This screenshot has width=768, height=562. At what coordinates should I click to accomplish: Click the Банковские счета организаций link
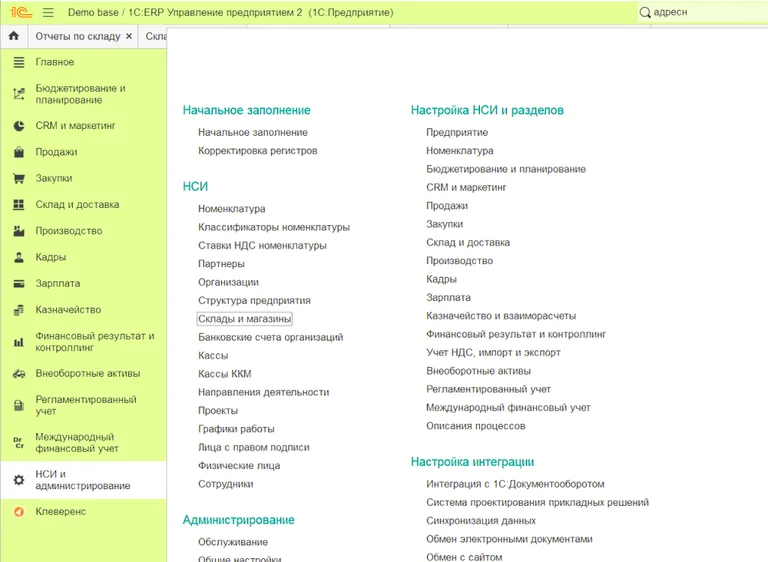[x=270, y=338]
